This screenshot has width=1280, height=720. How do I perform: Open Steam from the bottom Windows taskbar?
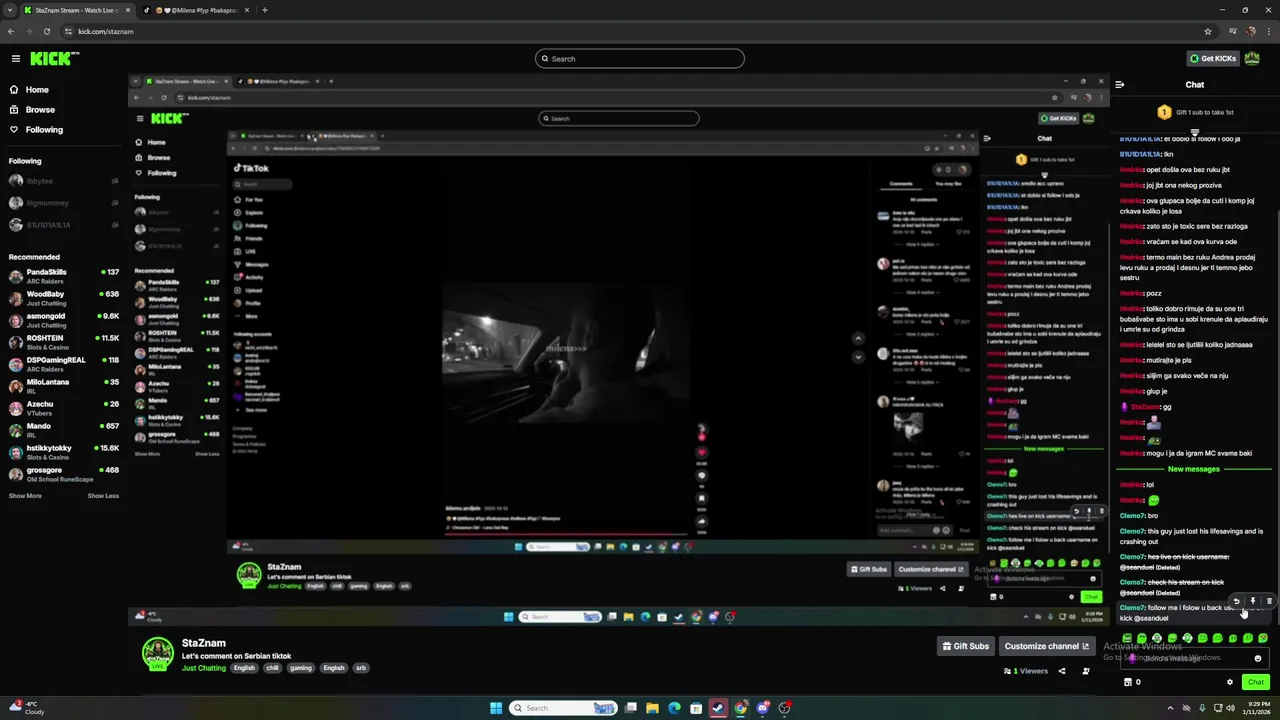coord(718,708)
